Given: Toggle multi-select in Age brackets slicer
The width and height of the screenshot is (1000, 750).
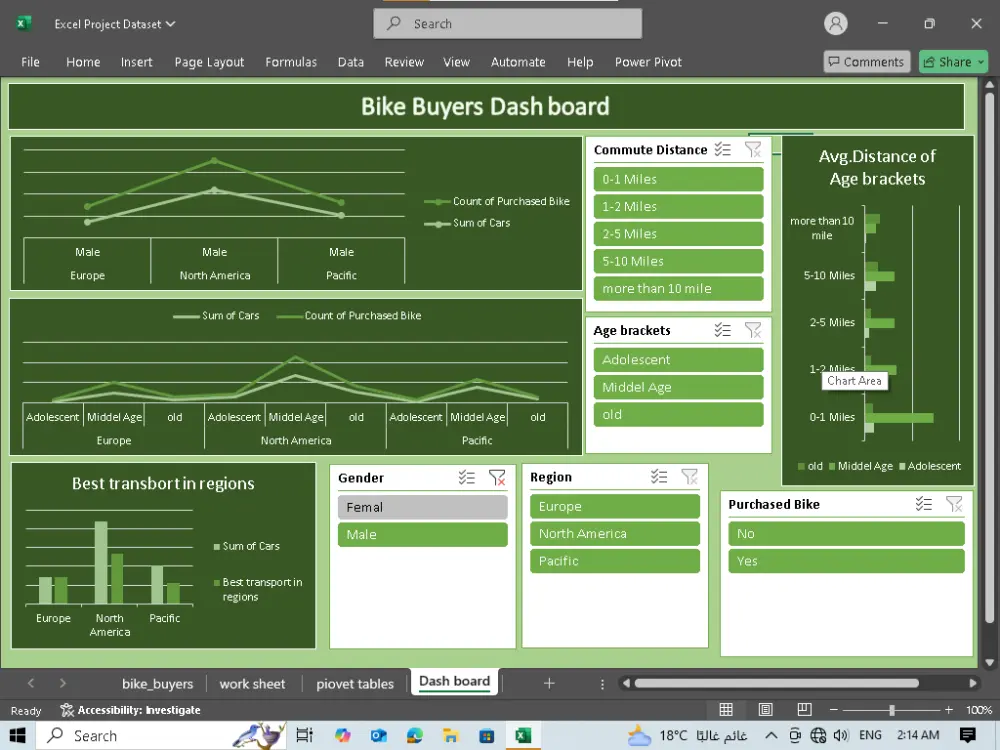Looking at the screenshot, I should click(x=723, y=330).
